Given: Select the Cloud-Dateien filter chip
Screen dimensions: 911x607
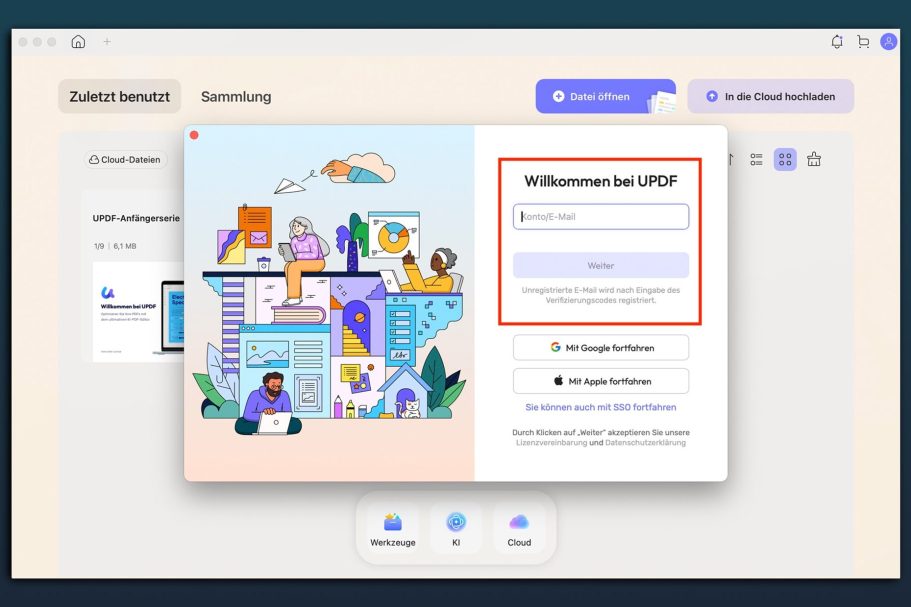Looking at the screenshot, I should 125,160.
